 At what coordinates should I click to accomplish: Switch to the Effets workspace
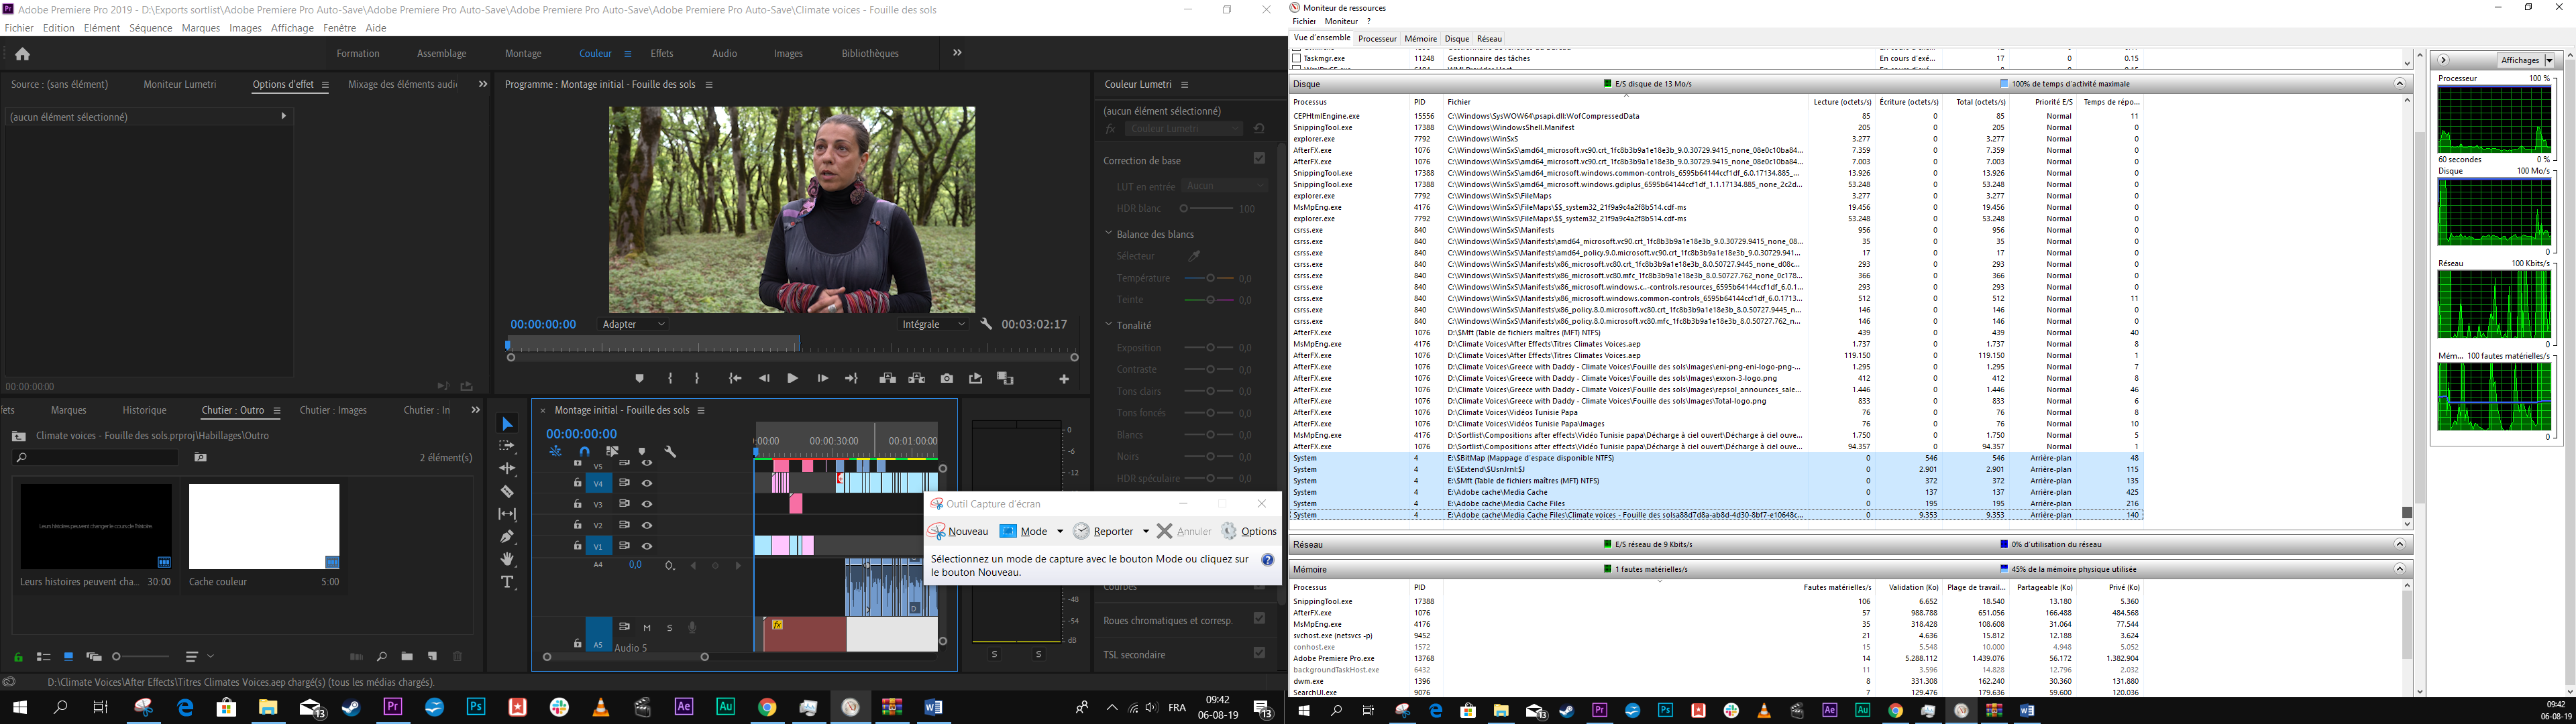pyautogui.click(x=662, y=54)
